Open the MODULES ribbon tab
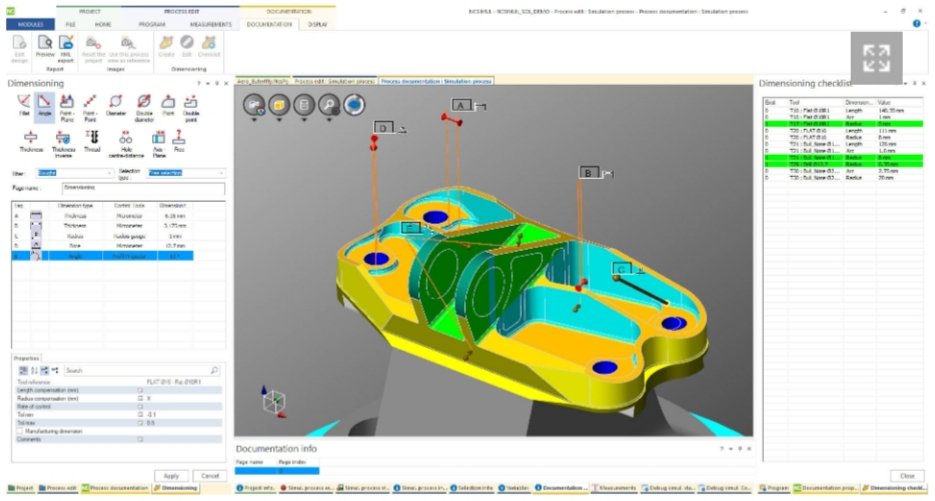The width and height of the screenshot is (935, 501). point(30,24)
